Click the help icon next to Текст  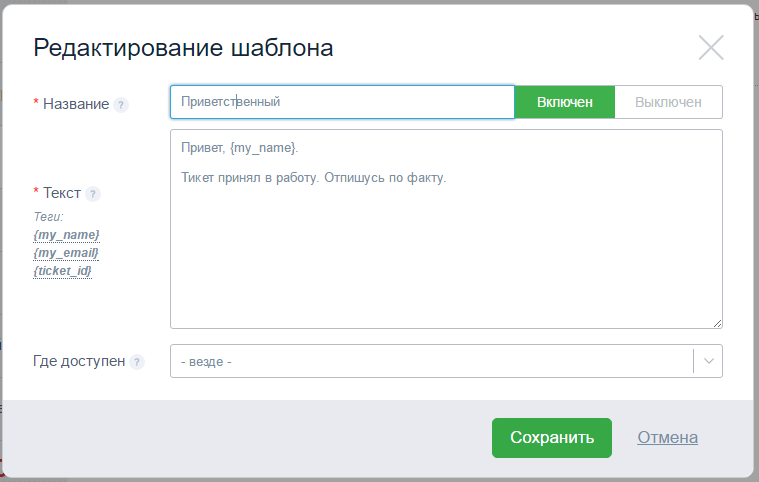coord(93,194)
